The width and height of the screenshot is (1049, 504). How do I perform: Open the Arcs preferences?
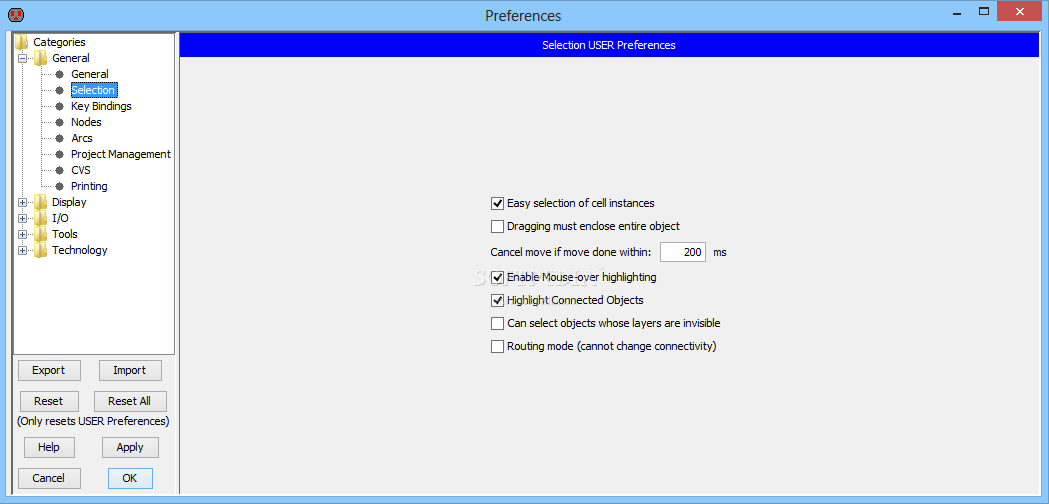point(82,139)
